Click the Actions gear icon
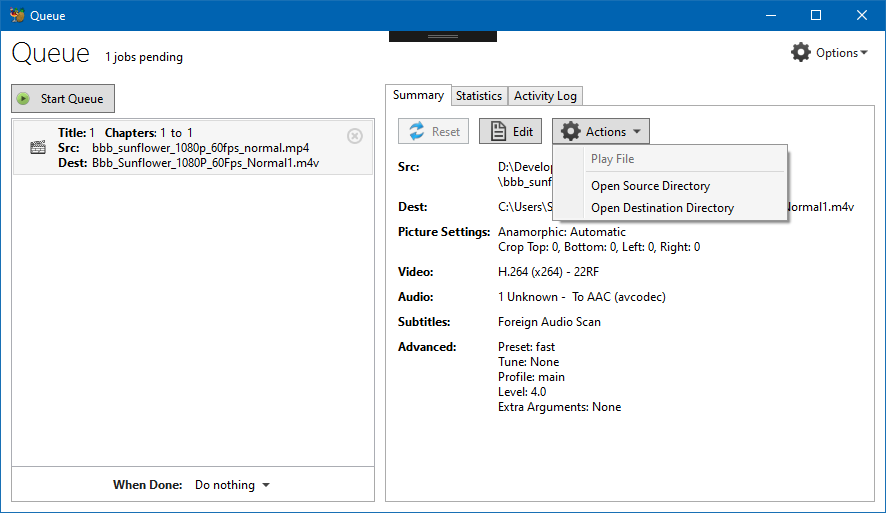 click(571, 131)
